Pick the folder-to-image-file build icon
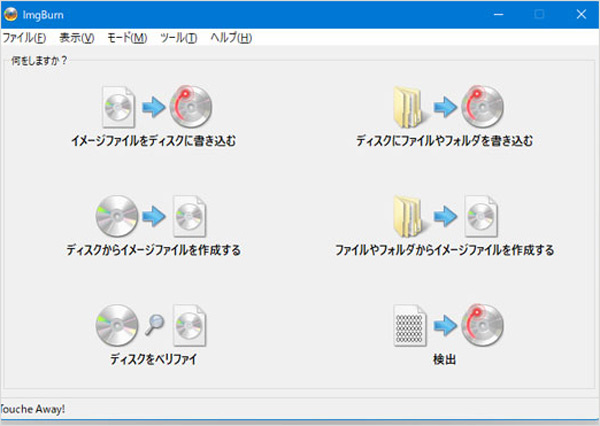Viewport: 600px width, 426px height. pyautogui.click(x=444, y=215)
